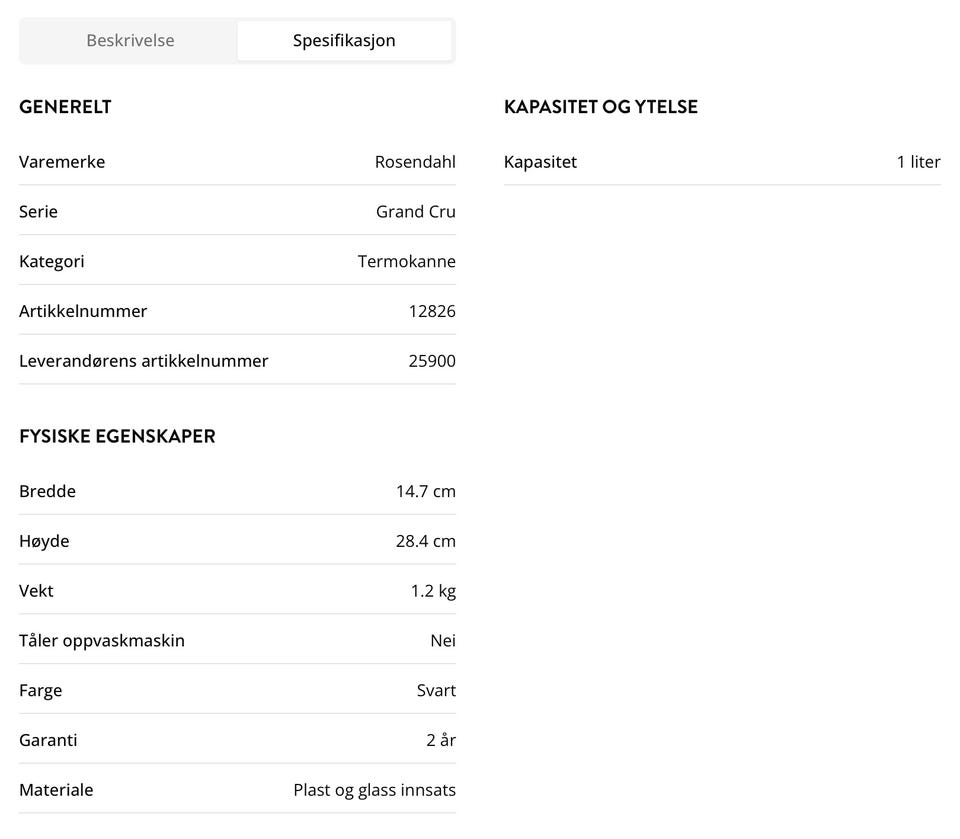Click the Rosendahl brand value
Viewport: 960px width, 839px height.
point(415,162)
